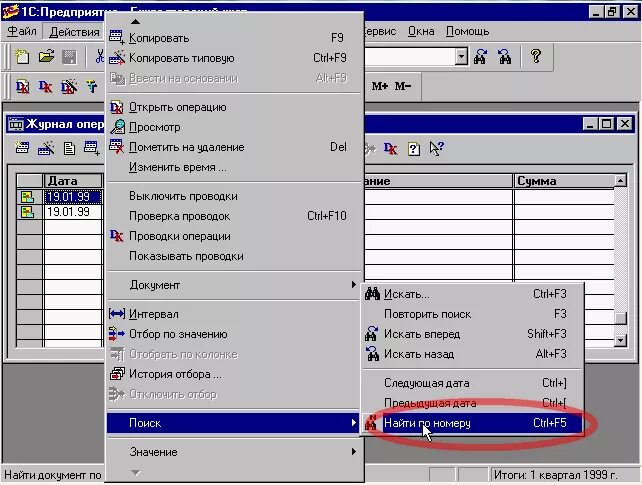Click the grayed Save disk icon
Viewport: 642px width, 485px height.
pos(69,56)
